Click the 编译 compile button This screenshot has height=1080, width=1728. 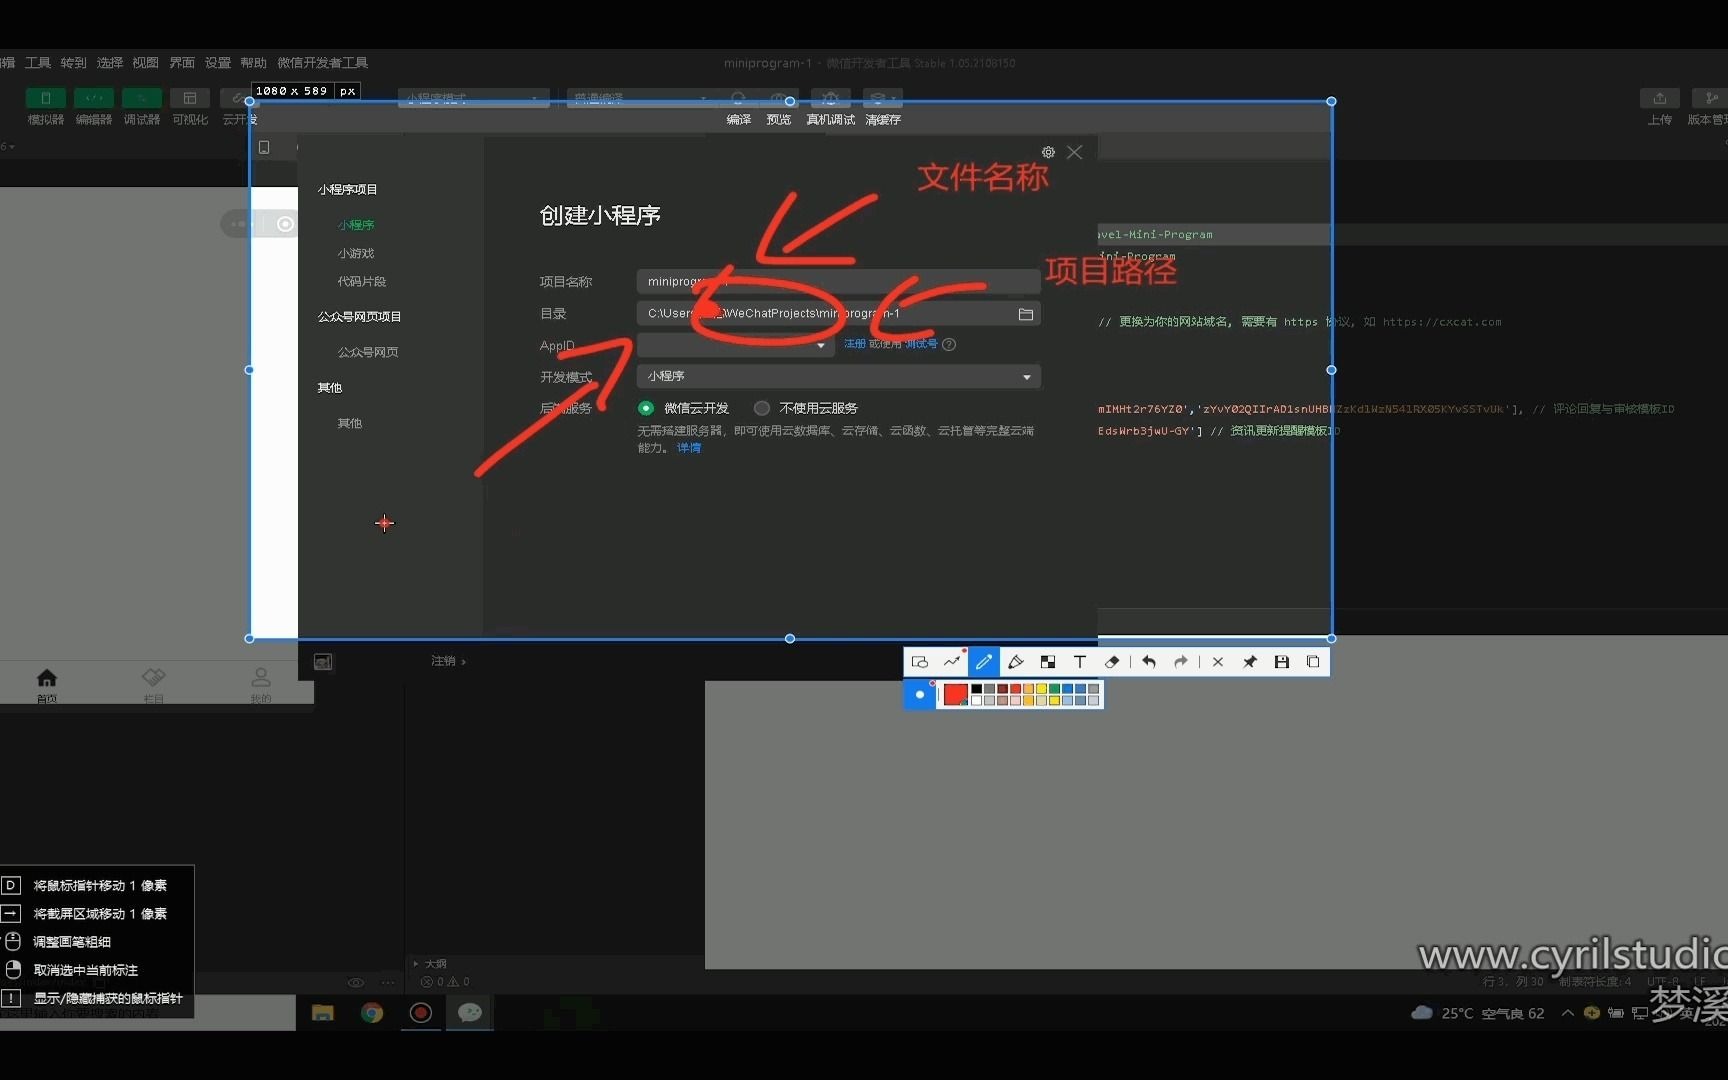pos(739,120)
